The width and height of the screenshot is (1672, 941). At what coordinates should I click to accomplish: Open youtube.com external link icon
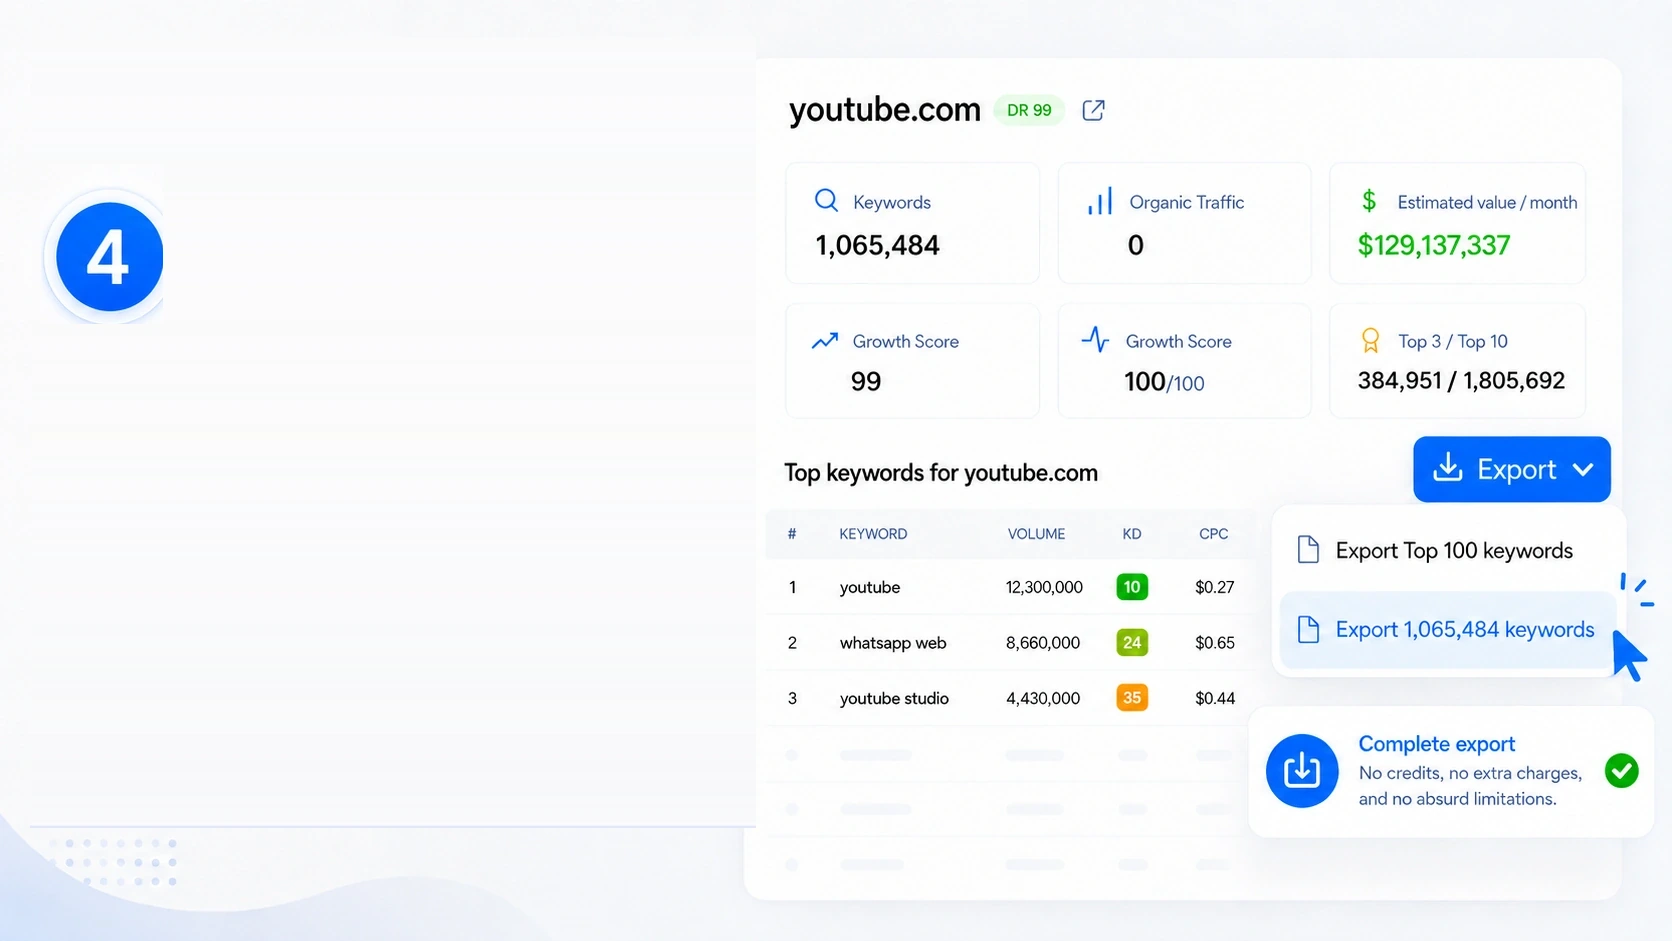click(1093, 110)
